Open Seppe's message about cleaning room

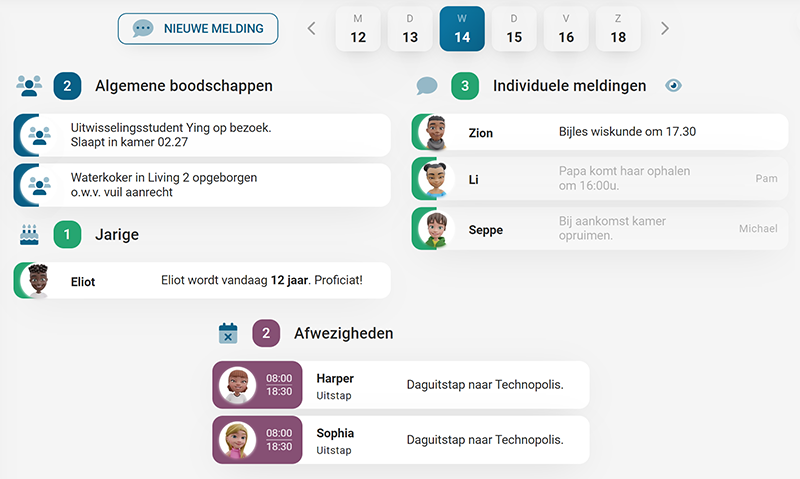(610, 229)
